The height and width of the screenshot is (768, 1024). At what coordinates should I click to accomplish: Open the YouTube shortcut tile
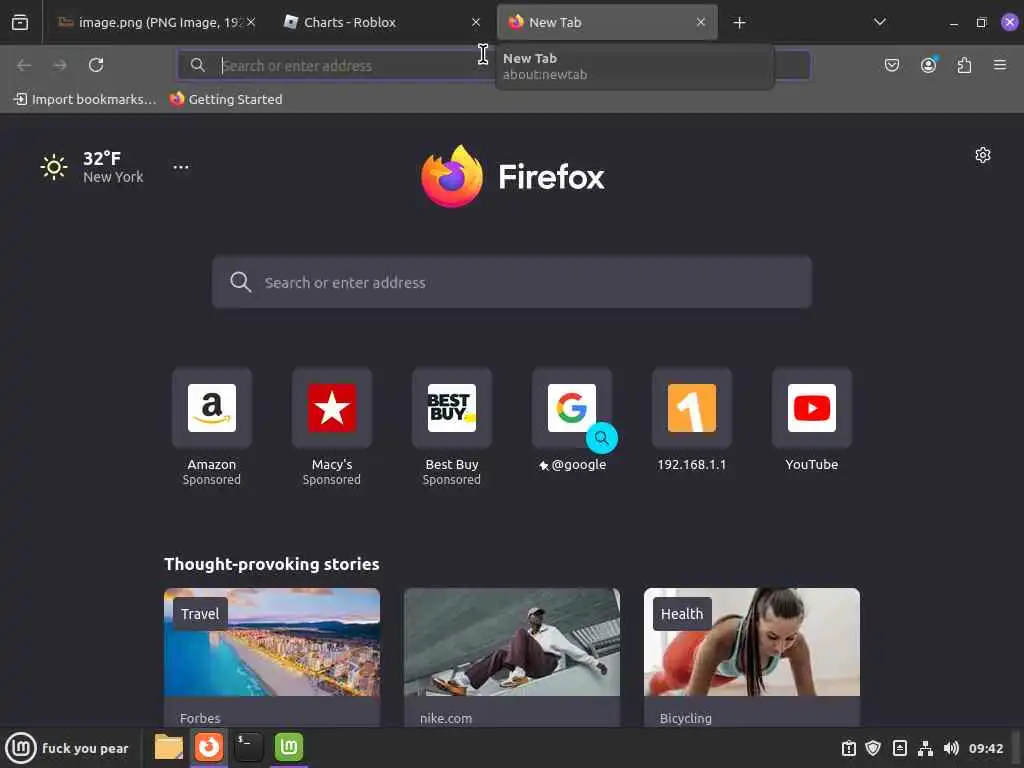(x=812, y=420)
